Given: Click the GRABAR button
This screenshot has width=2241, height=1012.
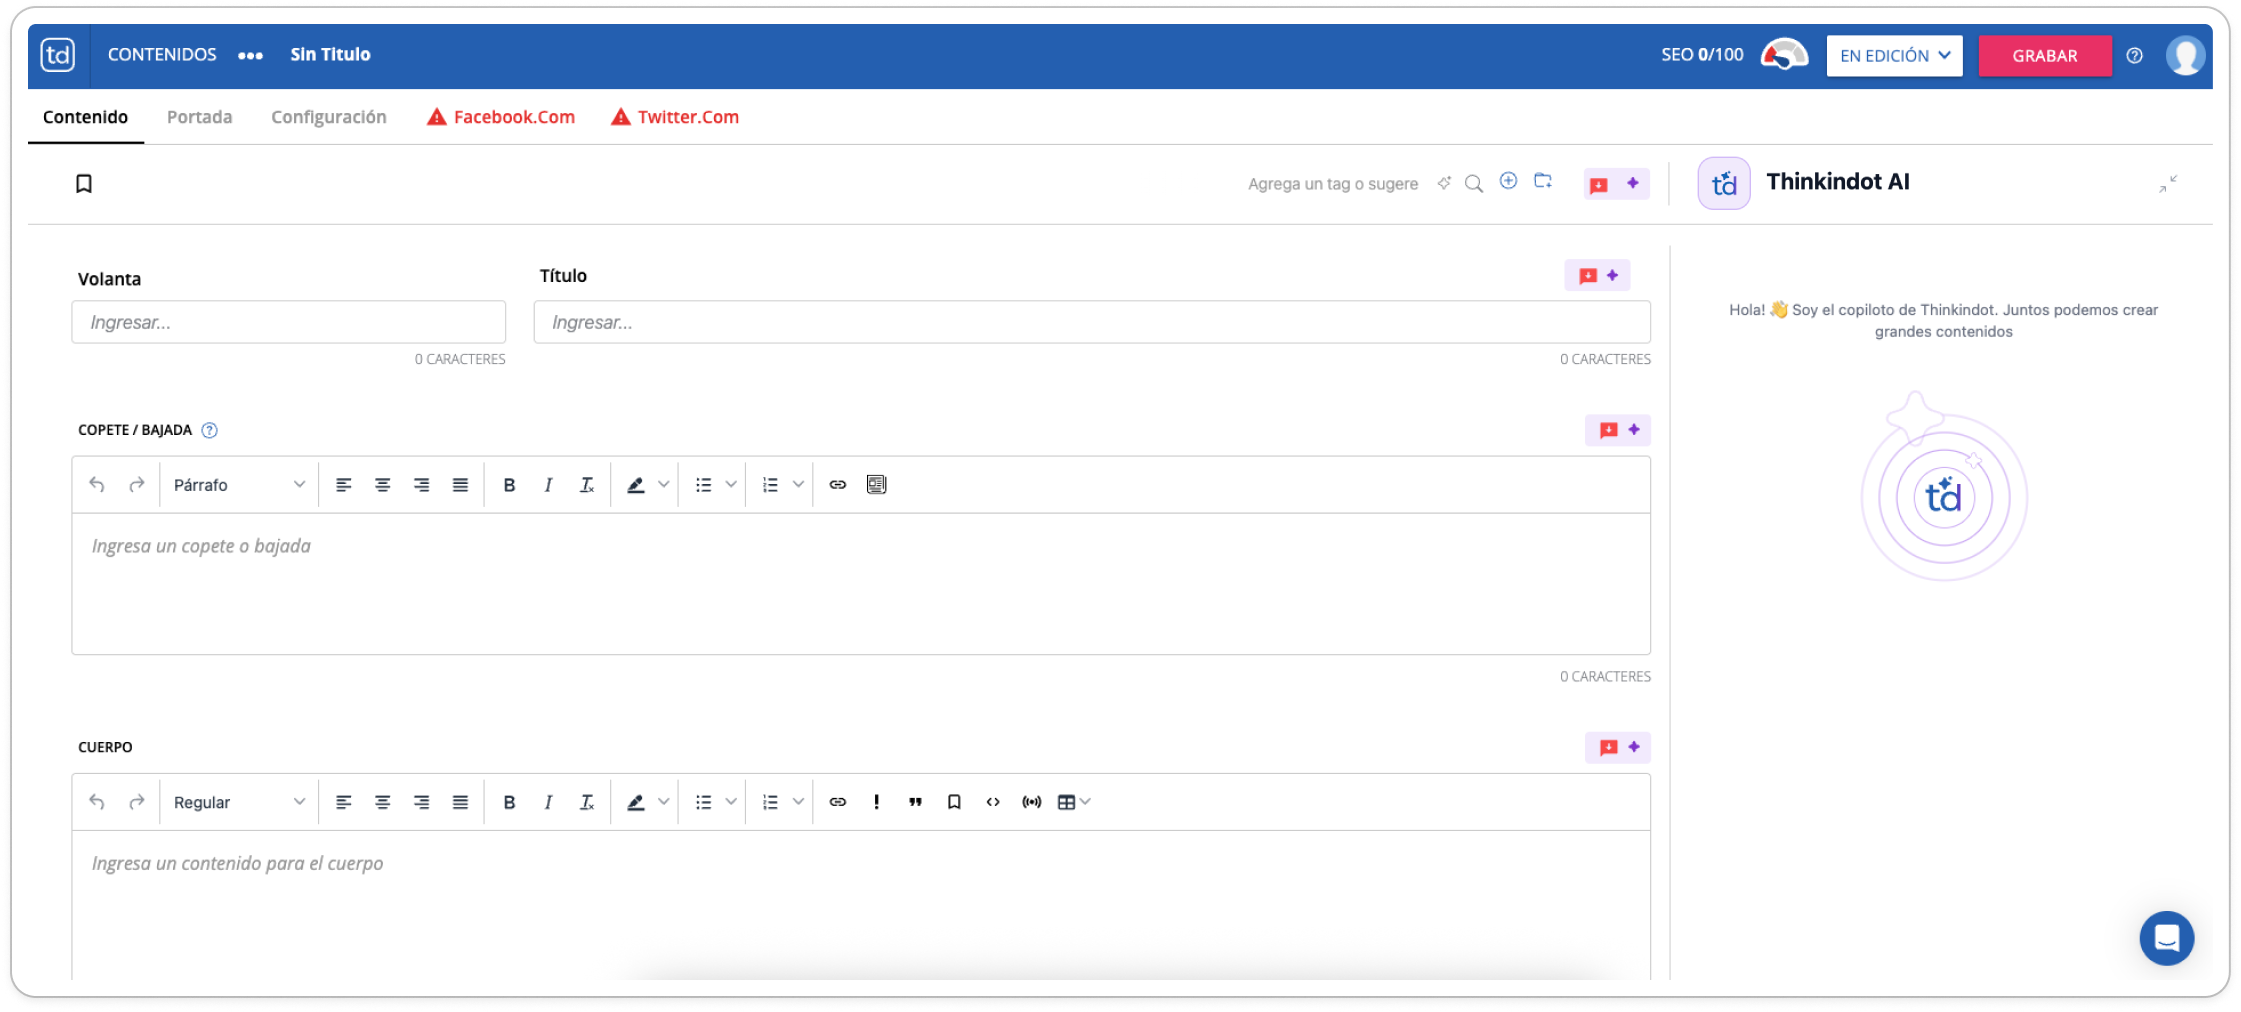Looking at the screenshot, I should pos(2044,56).
